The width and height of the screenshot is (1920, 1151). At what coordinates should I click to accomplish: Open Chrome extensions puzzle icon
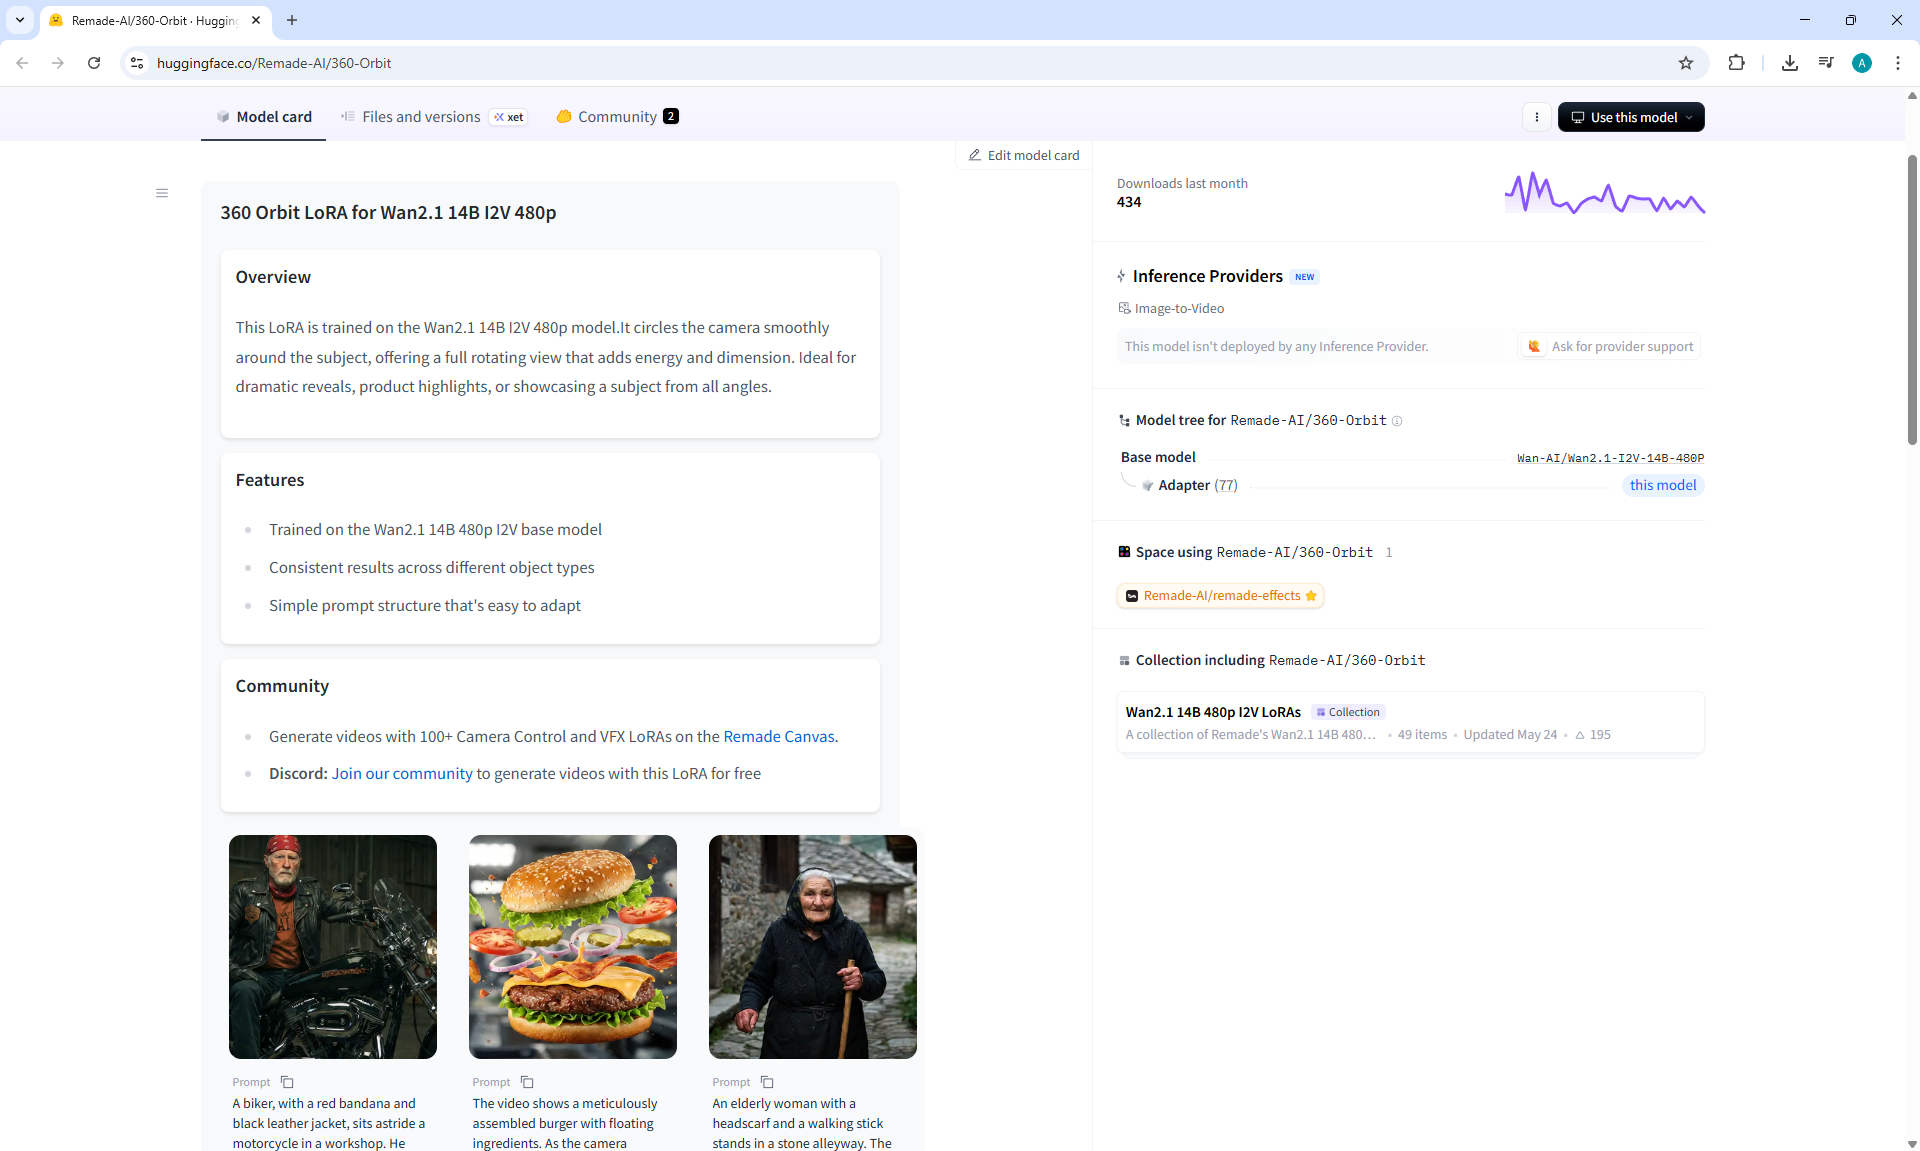pos(1736,63)
